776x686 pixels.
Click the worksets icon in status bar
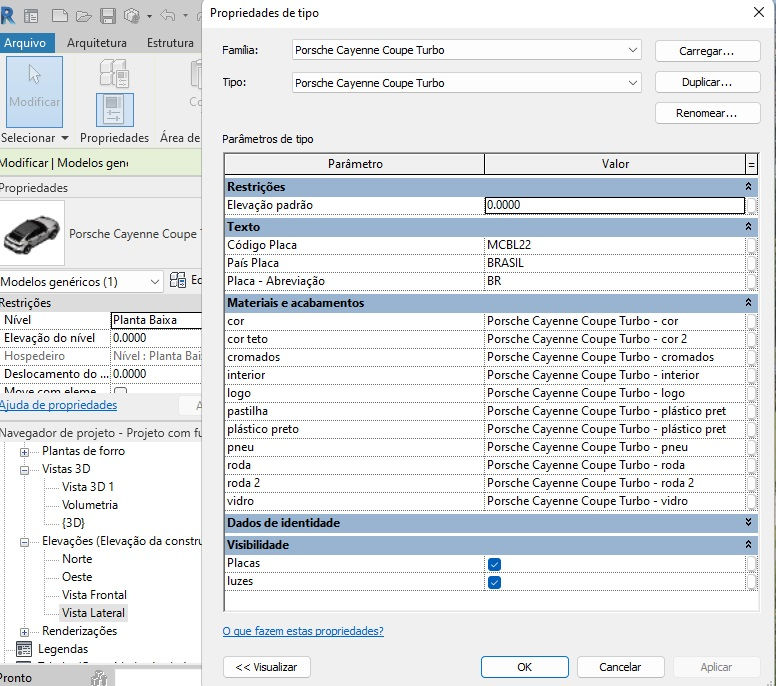pos(99,677)
